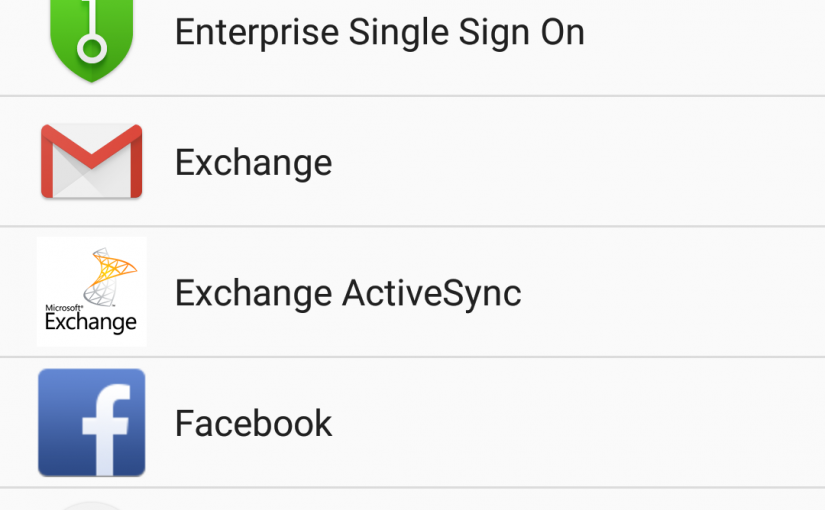Tap the green shield key icon
Screen dimensions: 825x510
pyautogui.click(x=92, y=39)
